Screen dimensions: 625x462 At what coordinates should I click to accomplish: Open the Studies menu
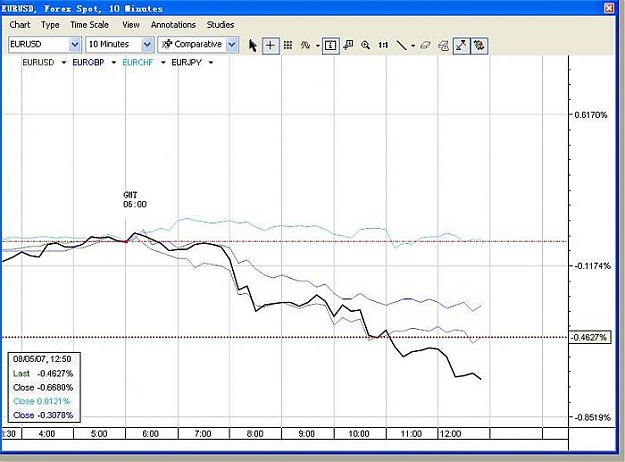coord(220,25)
